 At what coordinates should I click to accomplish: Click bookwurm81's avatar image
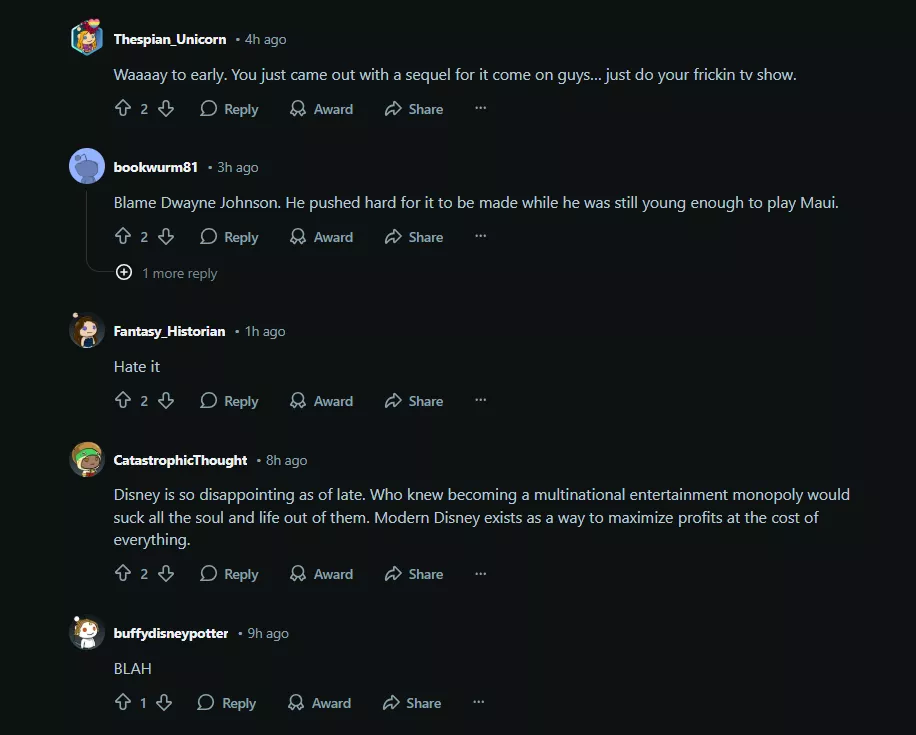(x=87, y=166)
